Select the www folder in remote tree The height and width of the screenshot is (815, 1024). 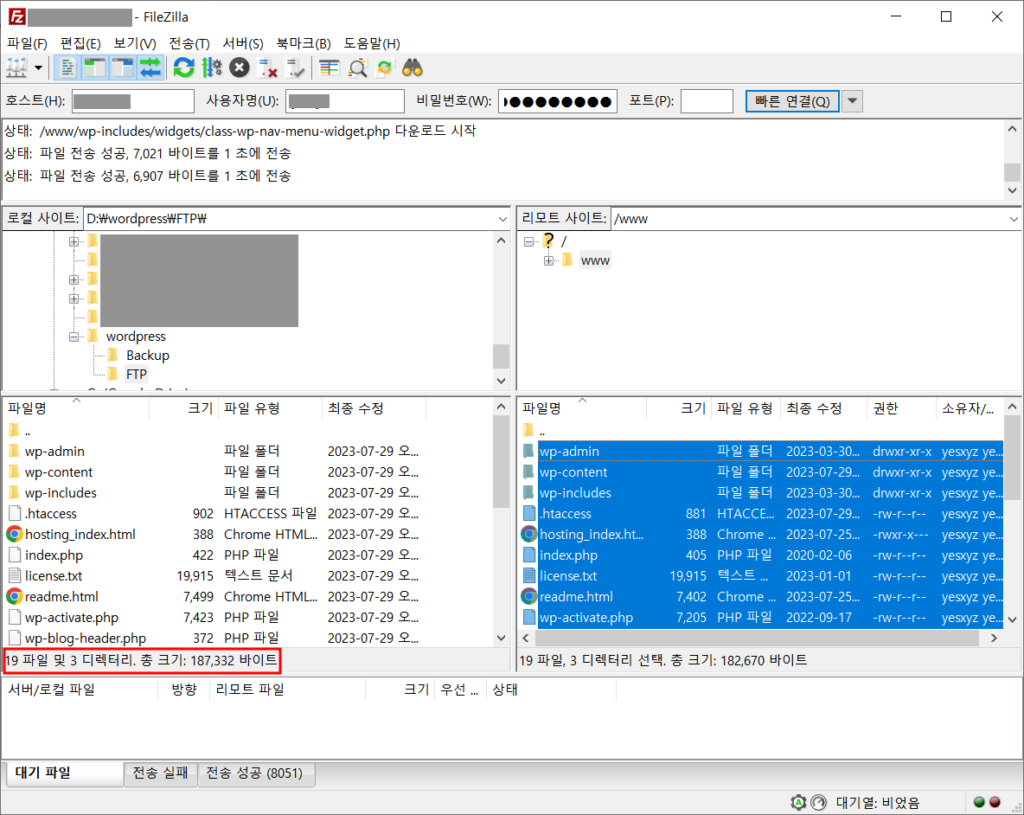click(x=595, y=261)
